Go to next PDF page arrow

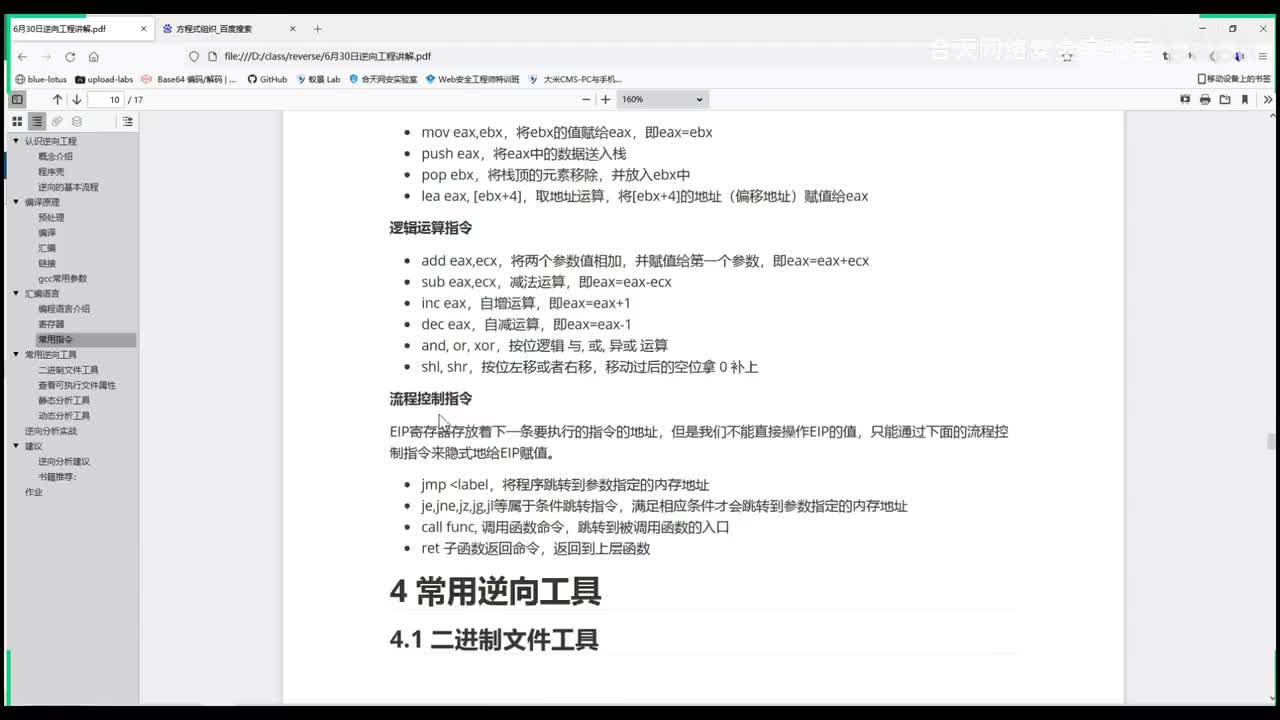(x=76, y=100)
